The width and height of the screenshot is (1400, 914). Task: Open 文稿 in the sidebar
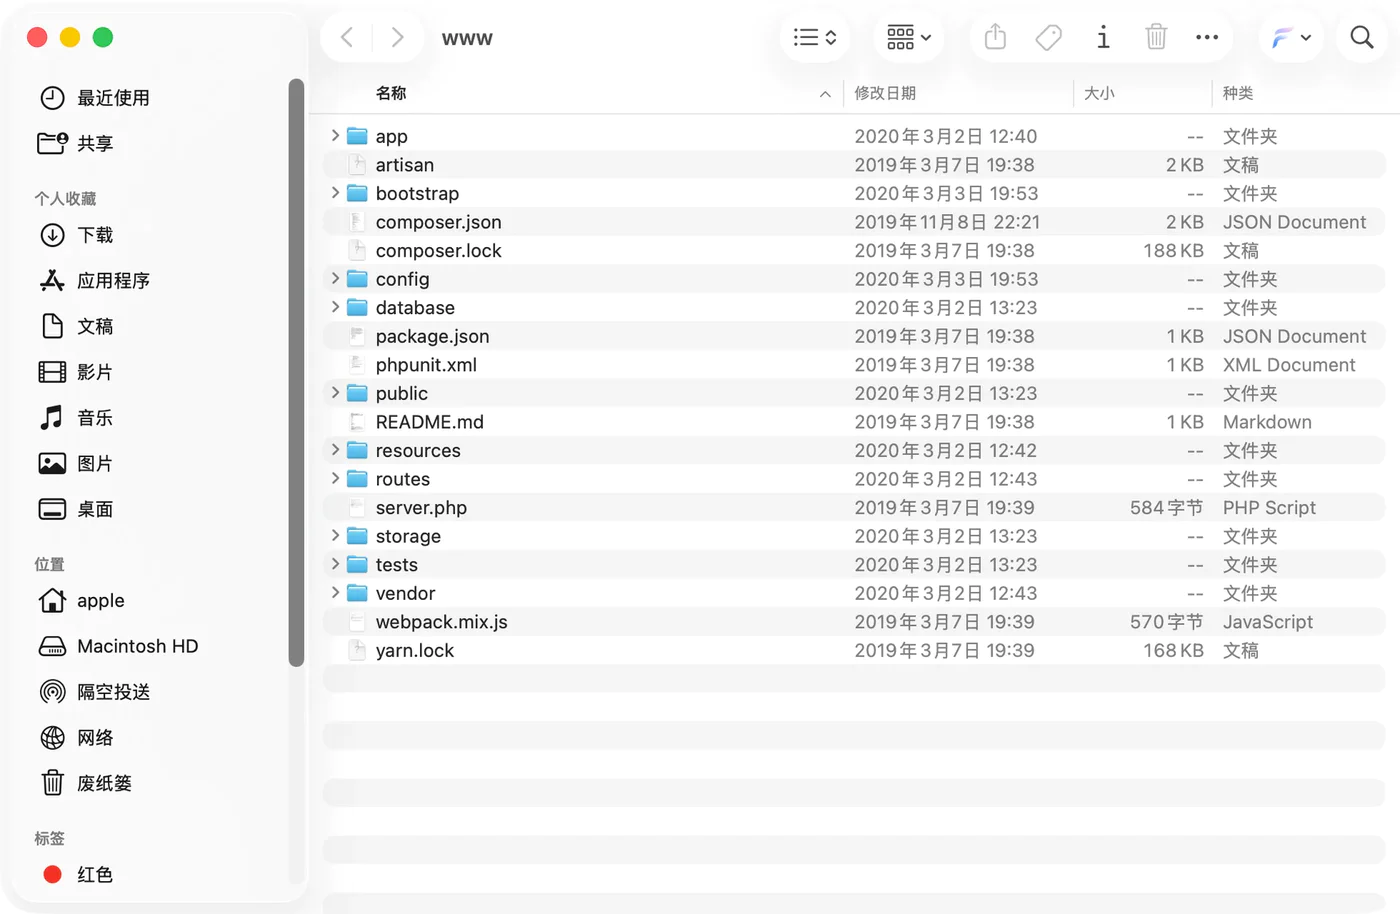(76, 327)
